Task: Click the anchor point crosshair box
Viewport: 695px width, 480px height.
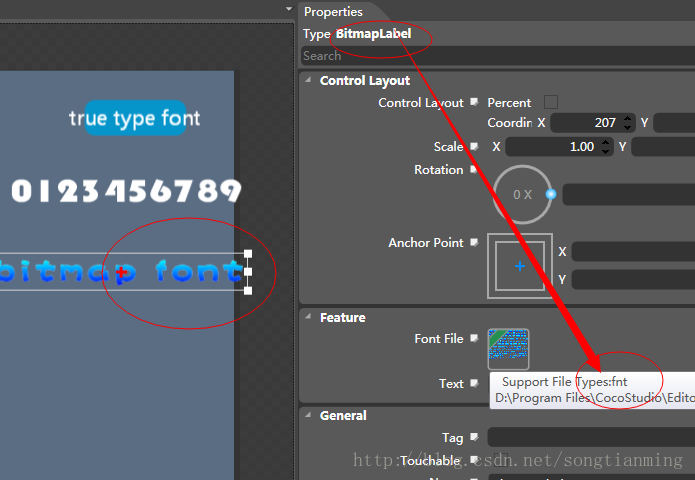Action: pos(520,267)
